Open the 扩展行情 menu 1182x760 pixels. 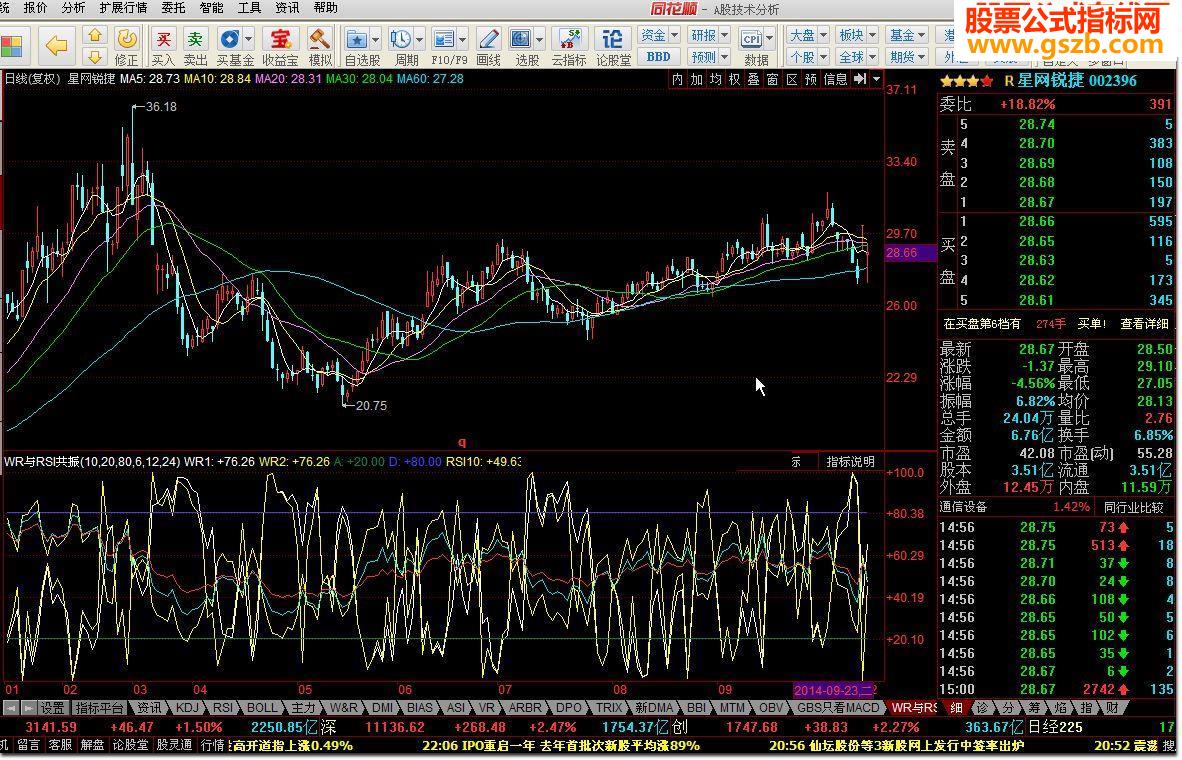(123, 8)
